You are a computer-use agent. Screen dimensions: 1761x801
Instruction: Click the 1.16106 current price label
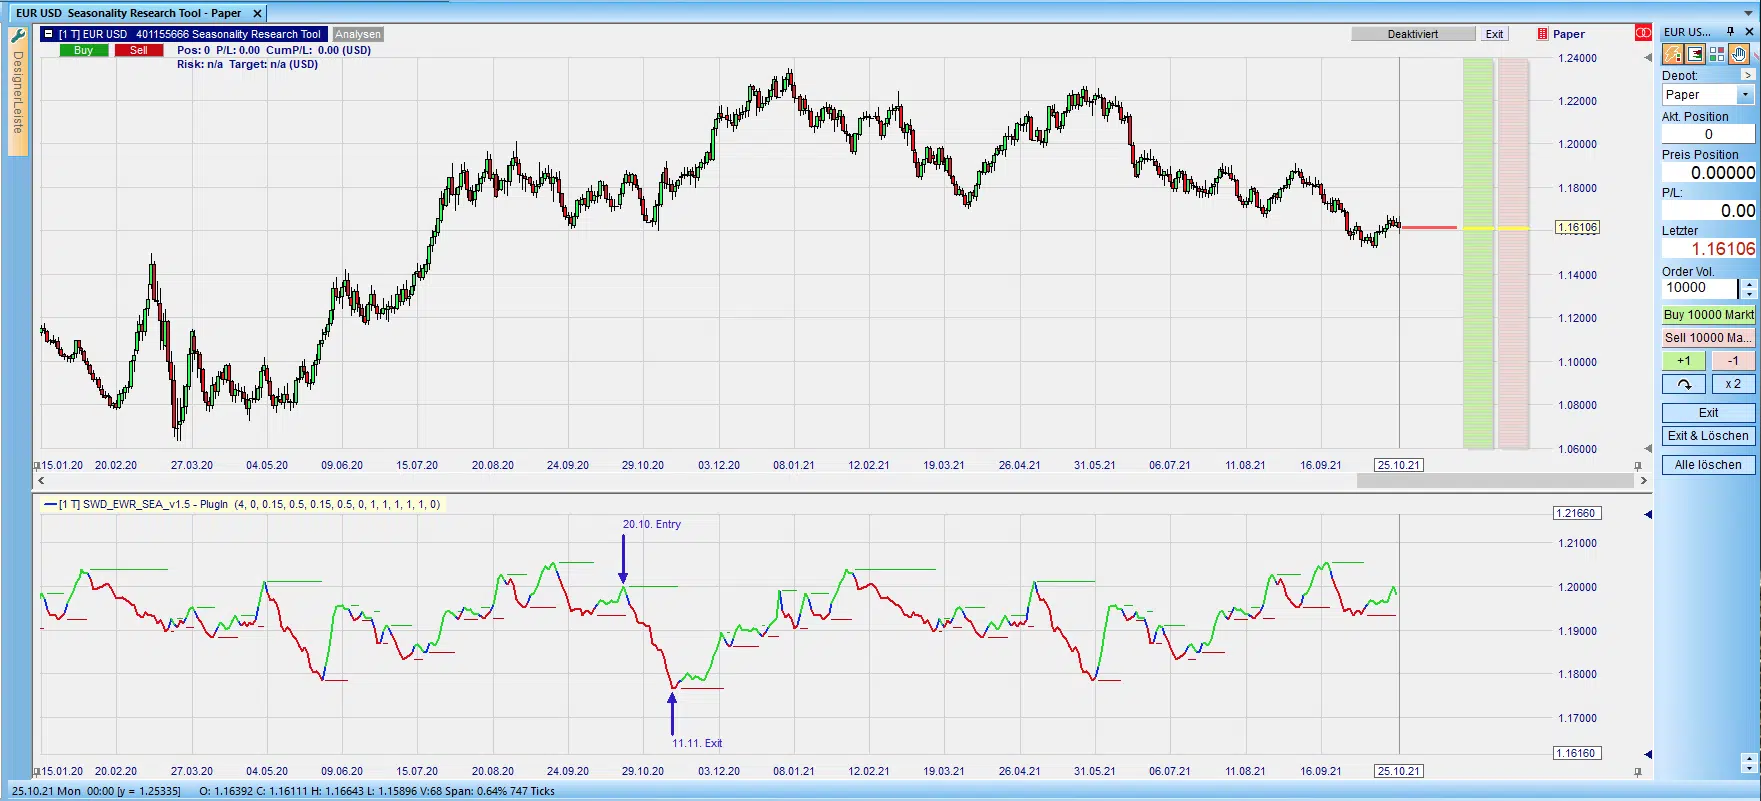tap(1578, 228)
